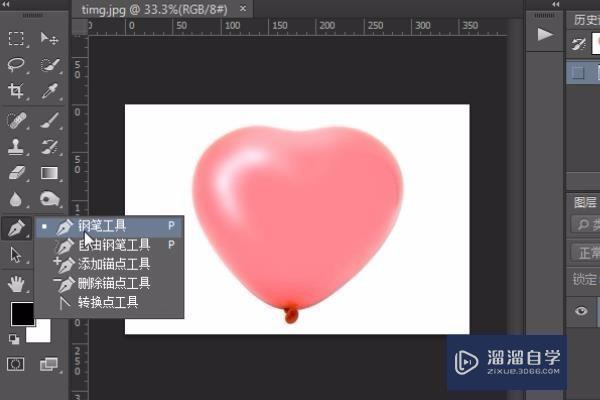600x400 pixels.
Task: Click the heart balloon image on canvas
Action: pyautogui.click(x=298, y=224)
